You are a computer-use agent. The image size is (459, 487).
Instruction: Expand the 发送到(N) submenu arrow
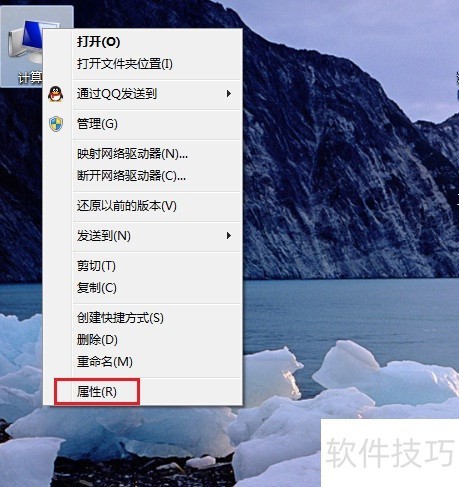(x=229, y=236)
